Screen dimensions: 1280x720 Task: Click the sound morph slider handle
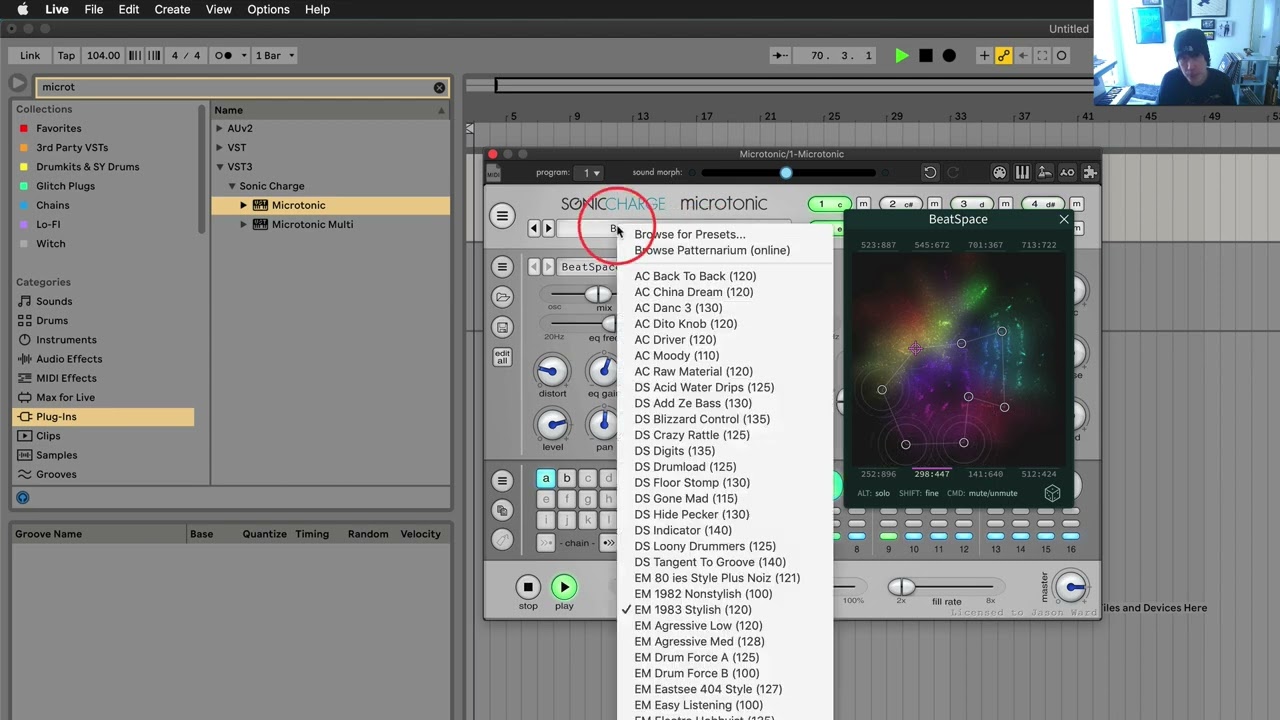click(x=786, y=173)
